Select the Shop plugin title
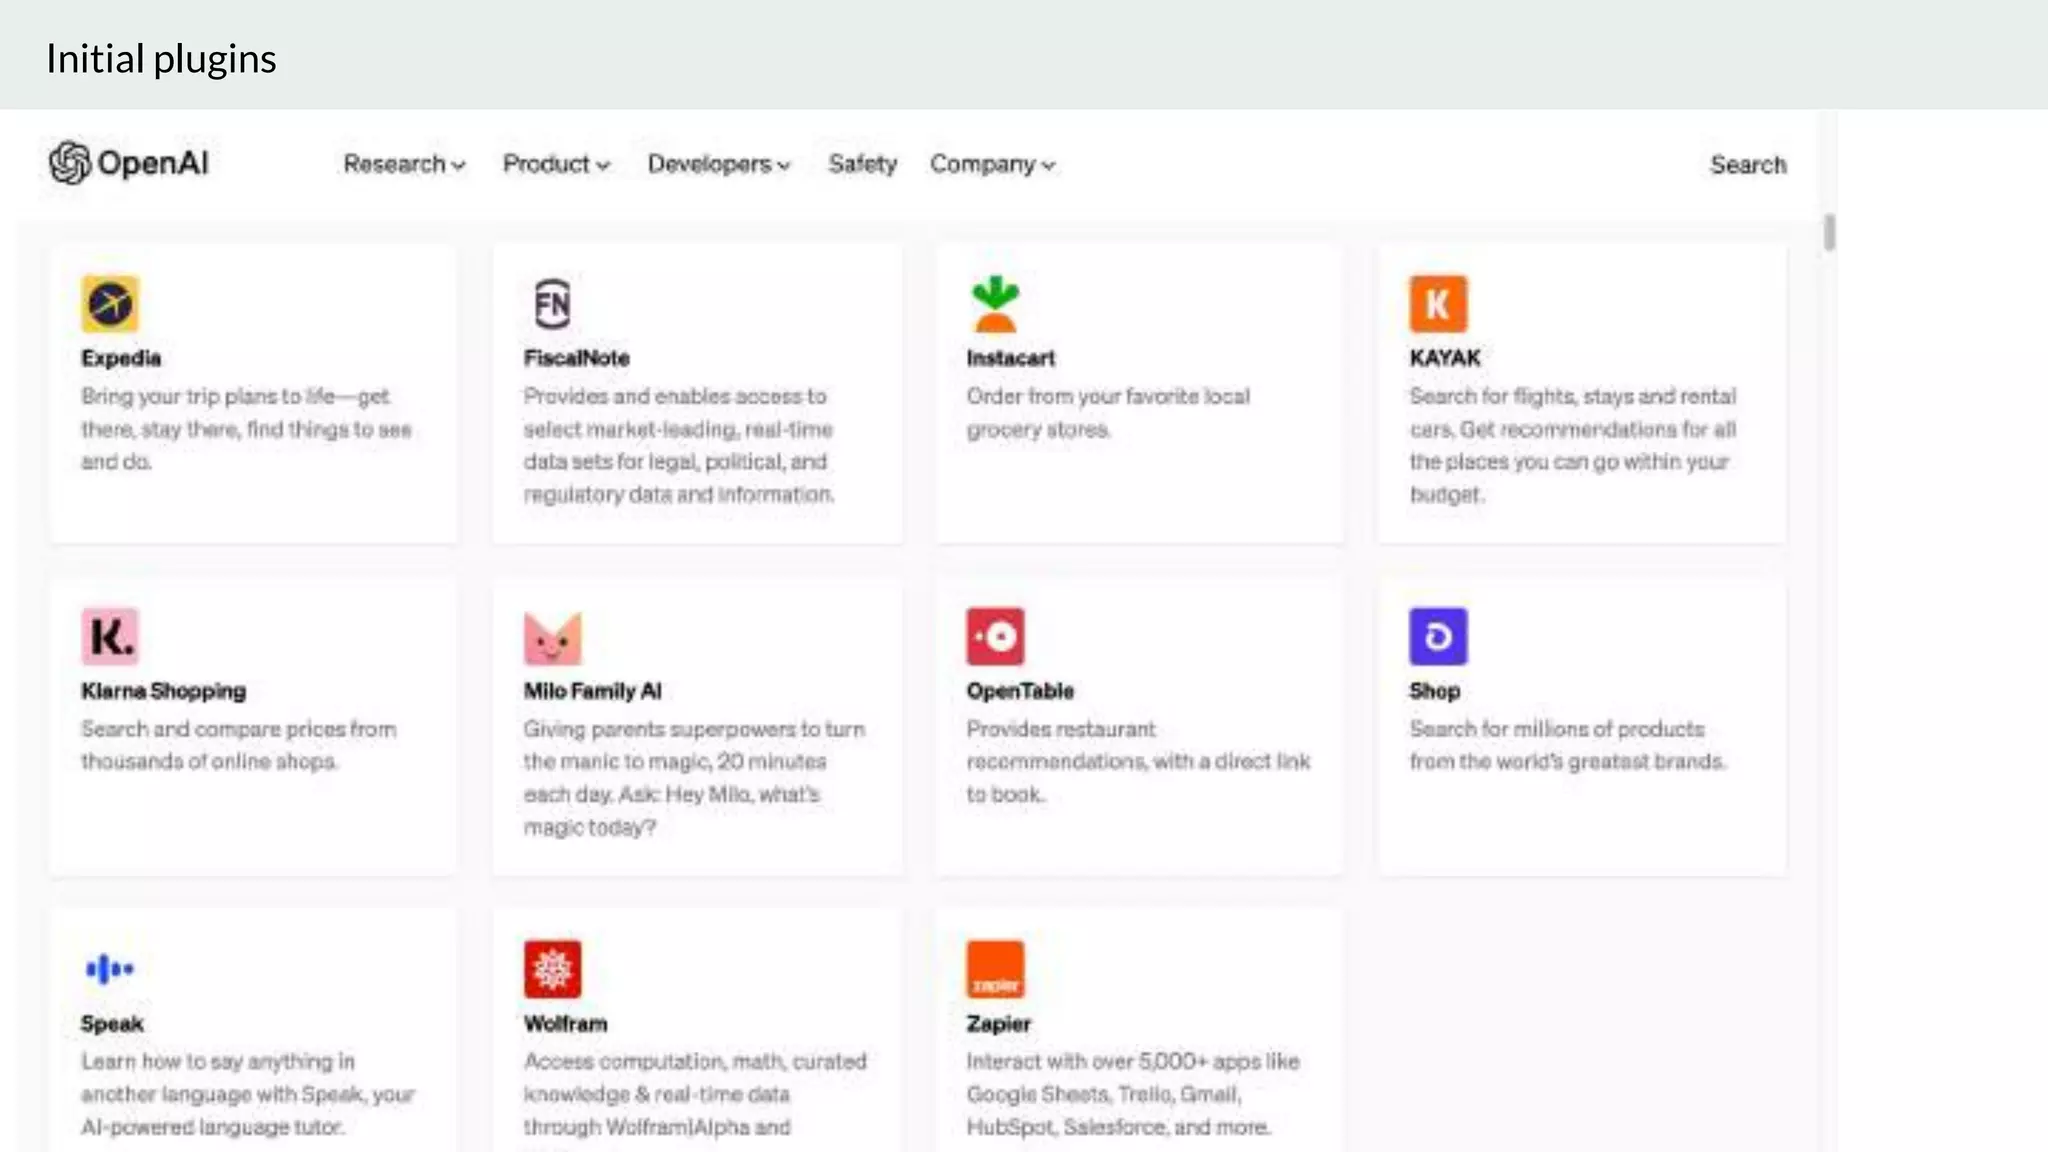Screen dimensions: 2048x1152 tap(1435, 691)
